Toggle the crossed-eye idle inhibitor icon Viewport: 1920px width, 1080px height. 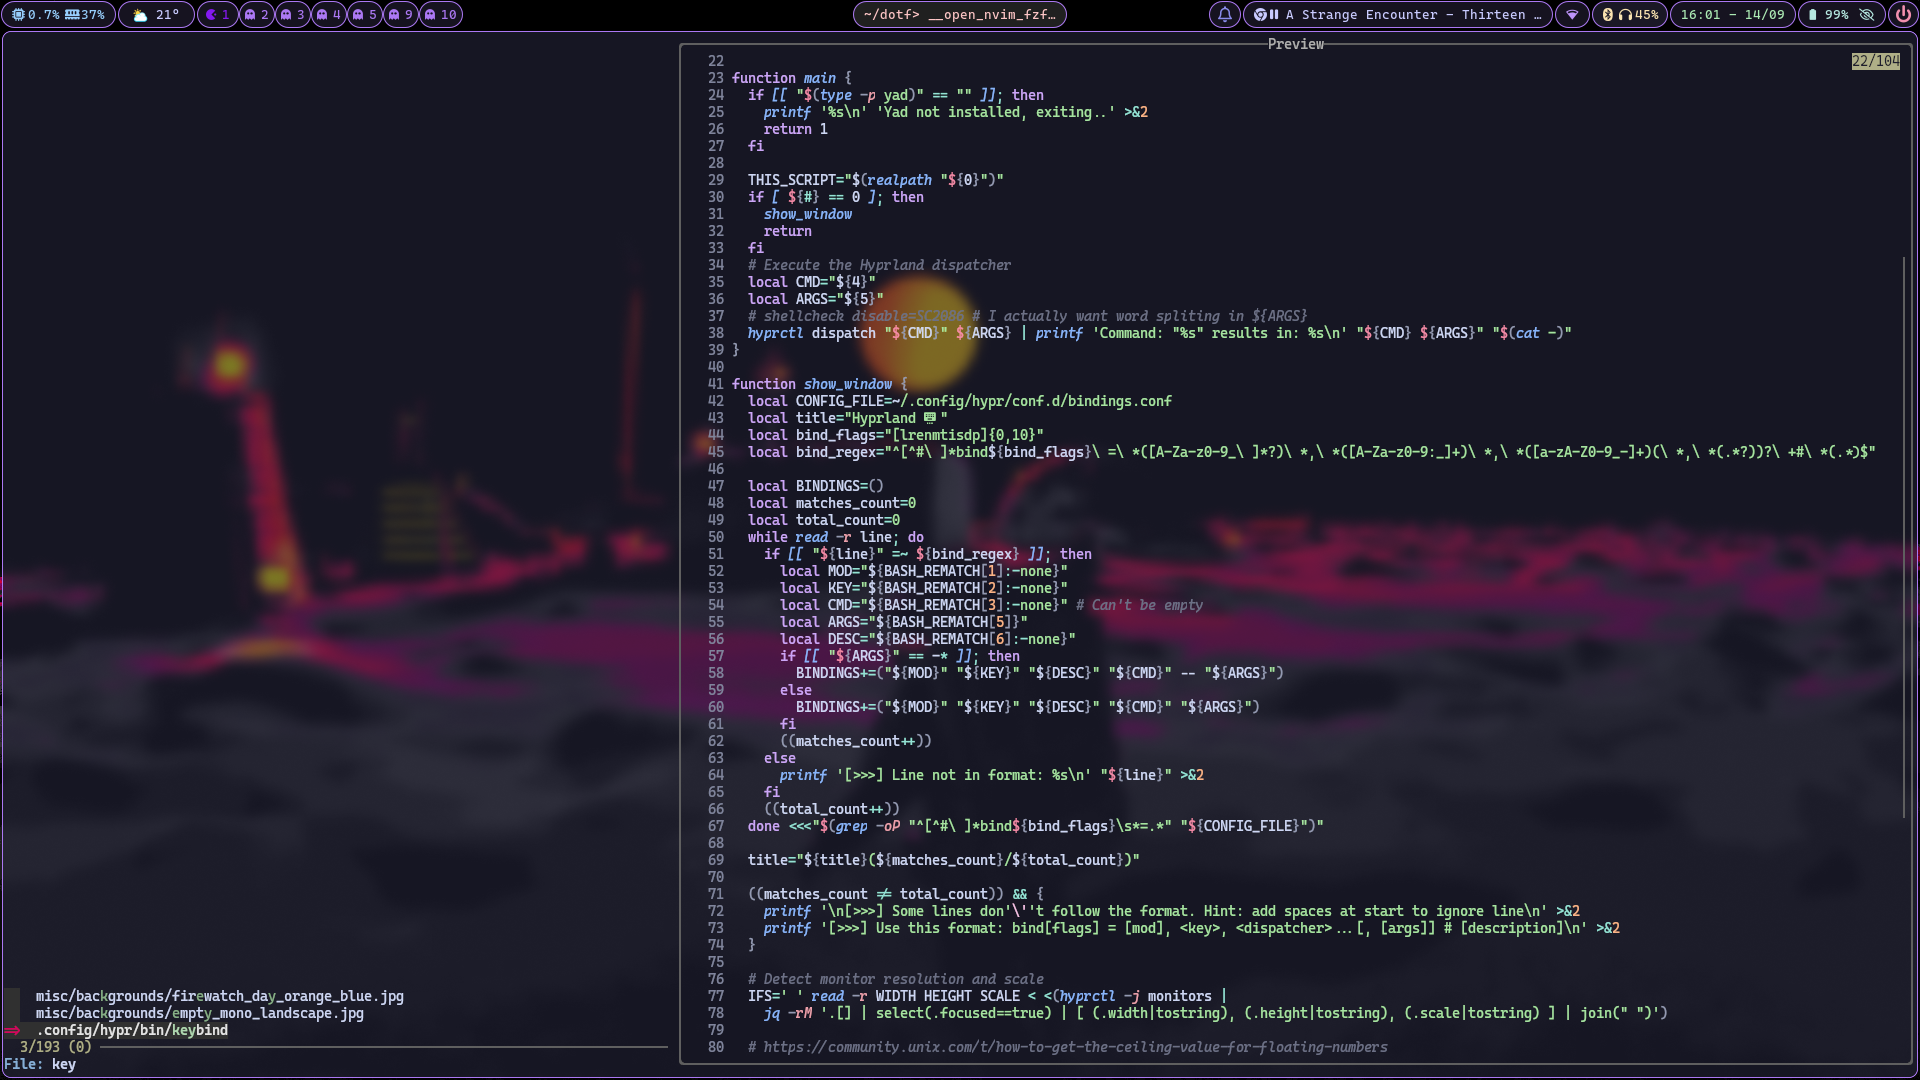[x=1866, y=15]
